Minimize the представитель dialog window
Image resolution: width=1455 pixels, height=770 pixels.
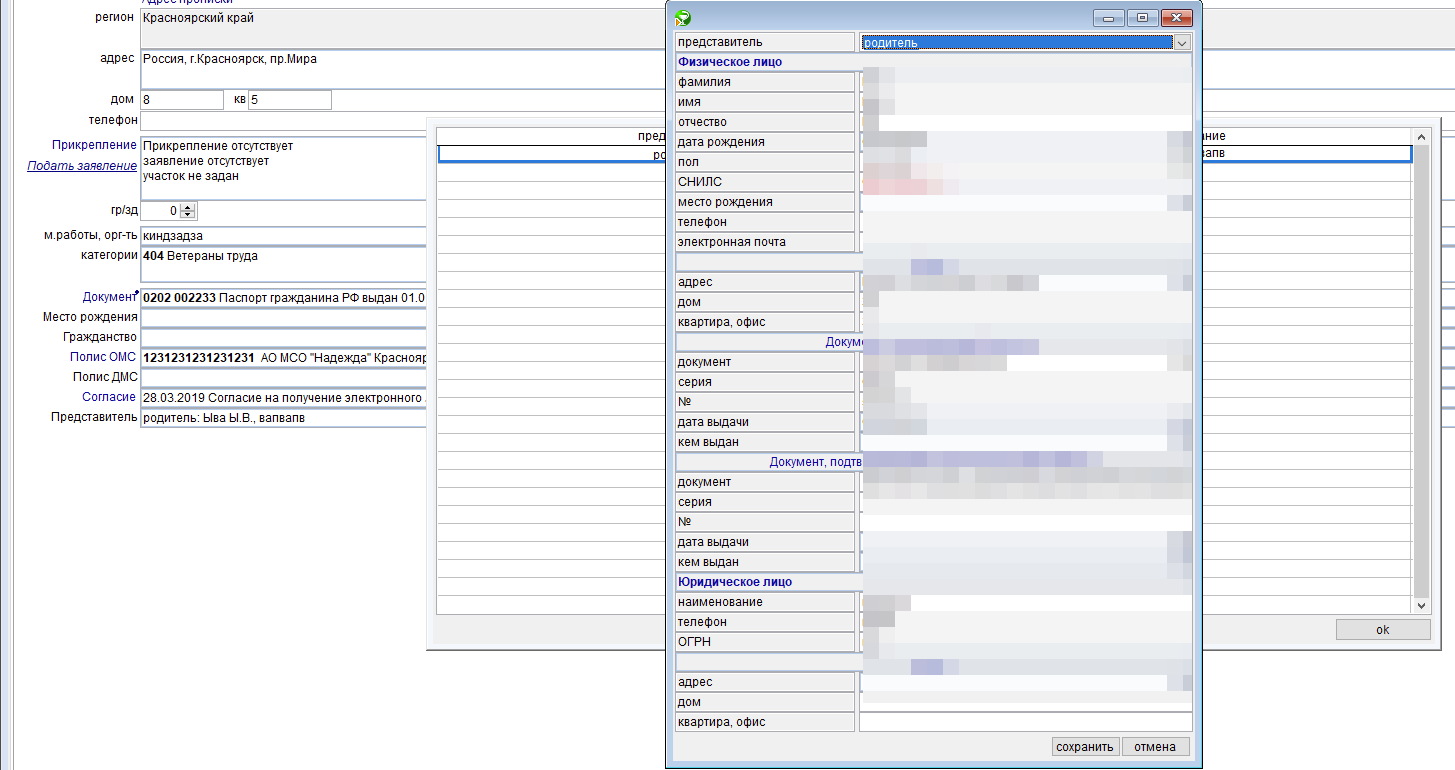(1108, 17)
